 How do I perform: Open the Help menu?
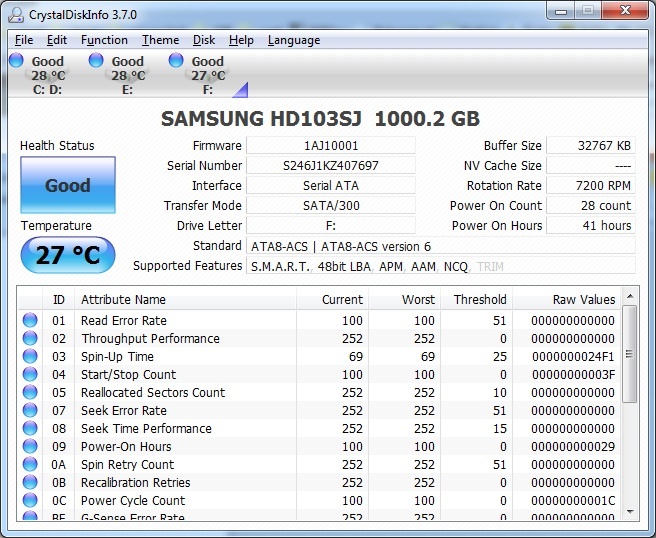click(241, 40)
